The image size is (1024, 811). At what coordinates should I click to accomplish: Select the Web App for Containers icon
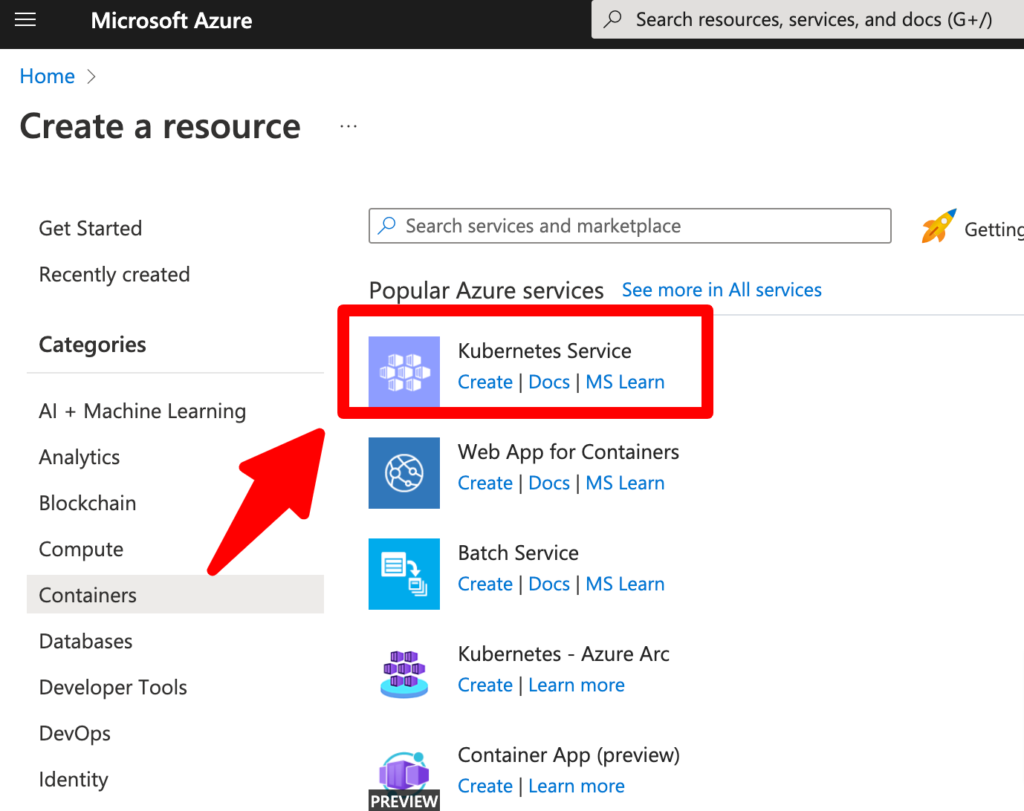pyautogui.click(x=404, y=473)
